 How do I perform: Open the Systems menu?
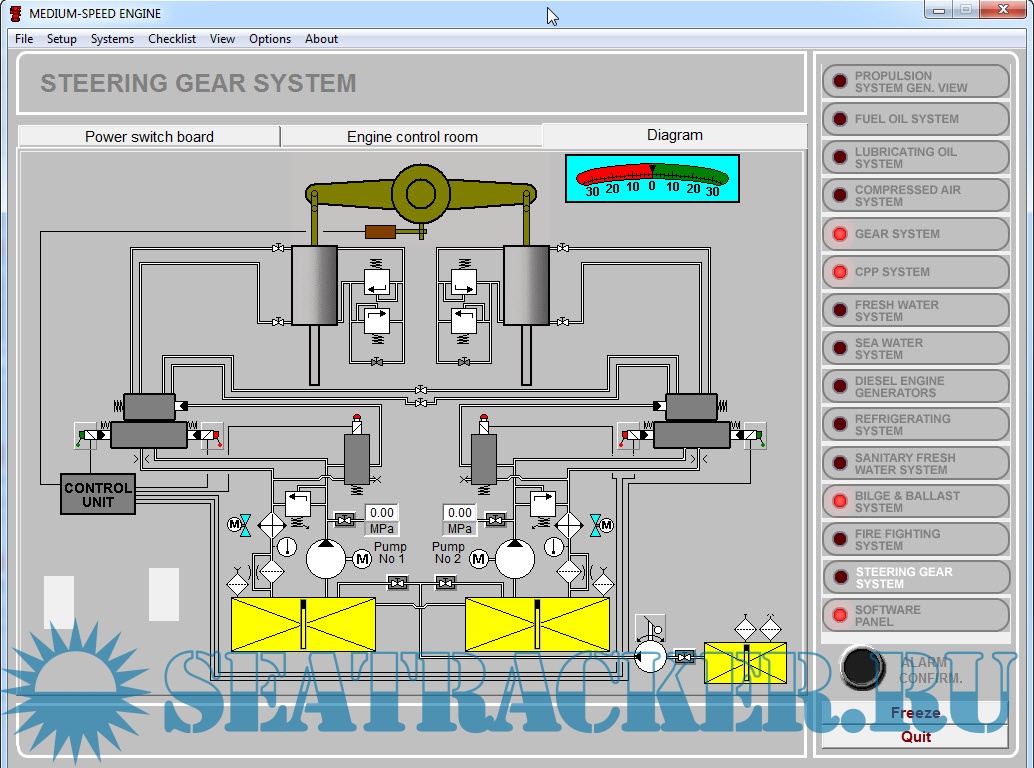(112, 39)
